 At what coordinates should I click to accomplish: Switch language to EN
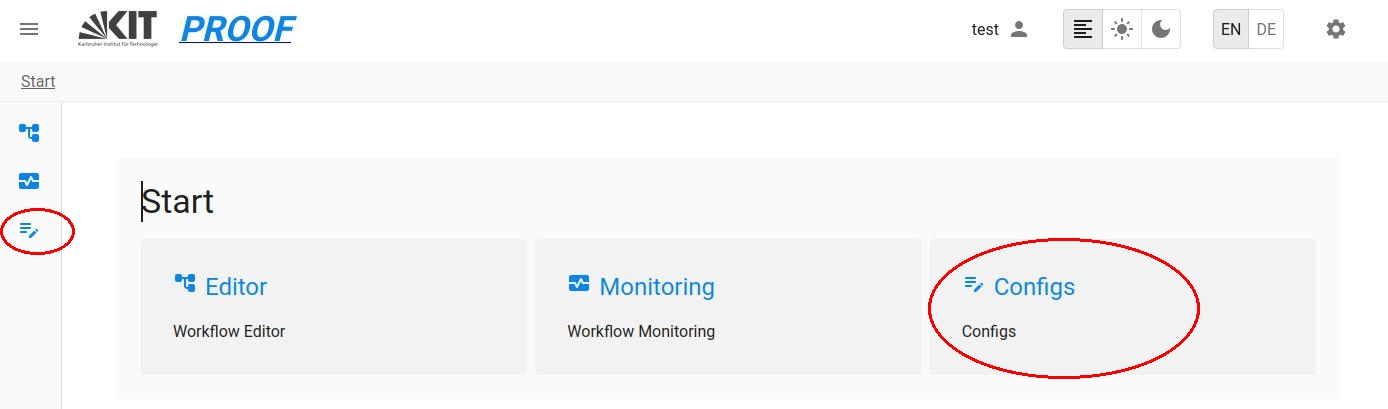[1231, 29]
